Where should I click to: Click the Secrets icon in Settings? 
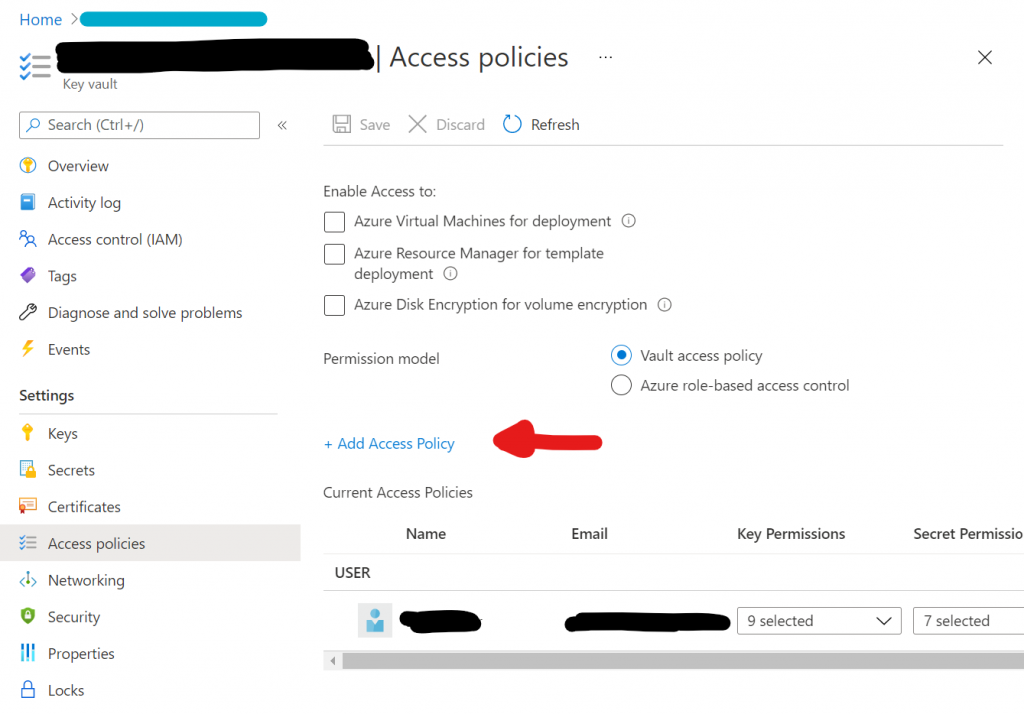tap(28, 469)
